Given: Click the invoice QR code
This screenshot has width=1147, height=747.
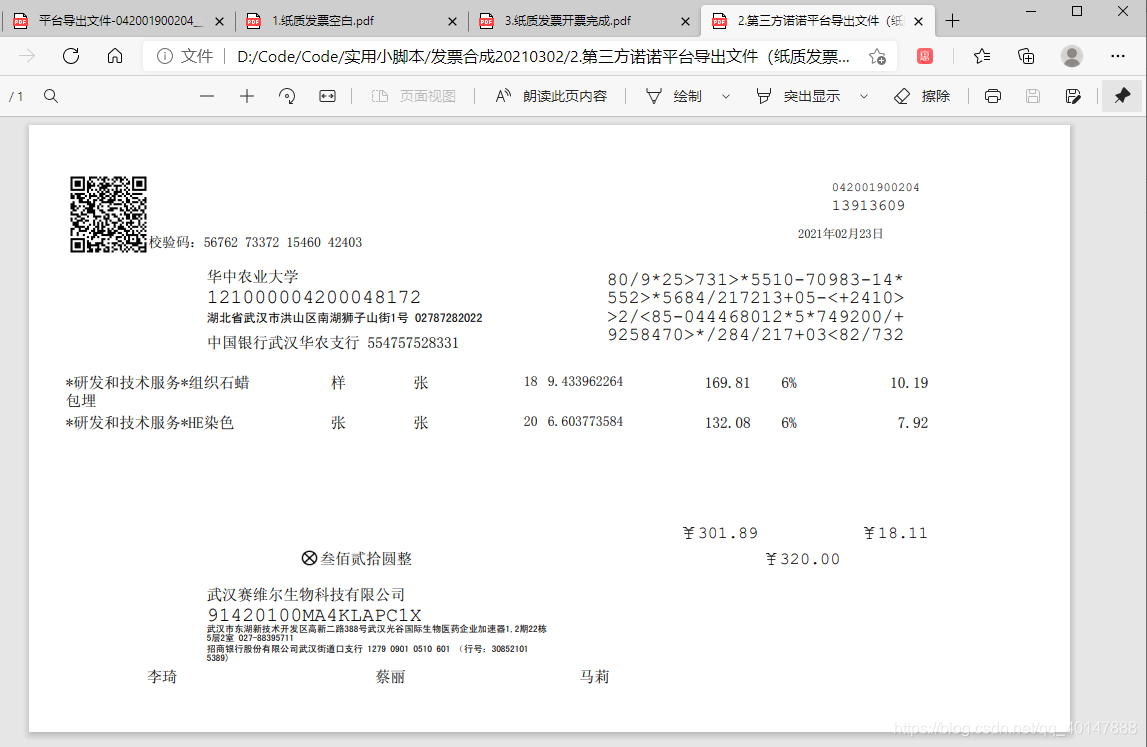Looking at the screenshot, I should 108,214.
